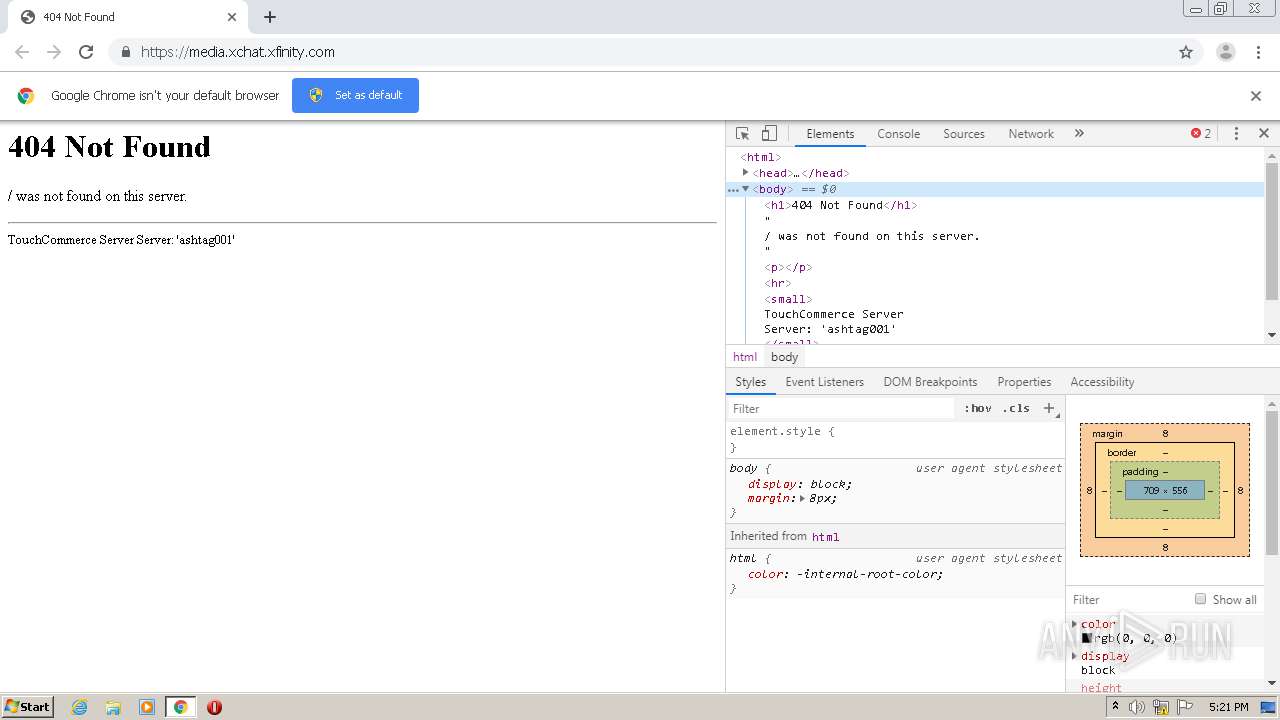Click the Start button

28,707
